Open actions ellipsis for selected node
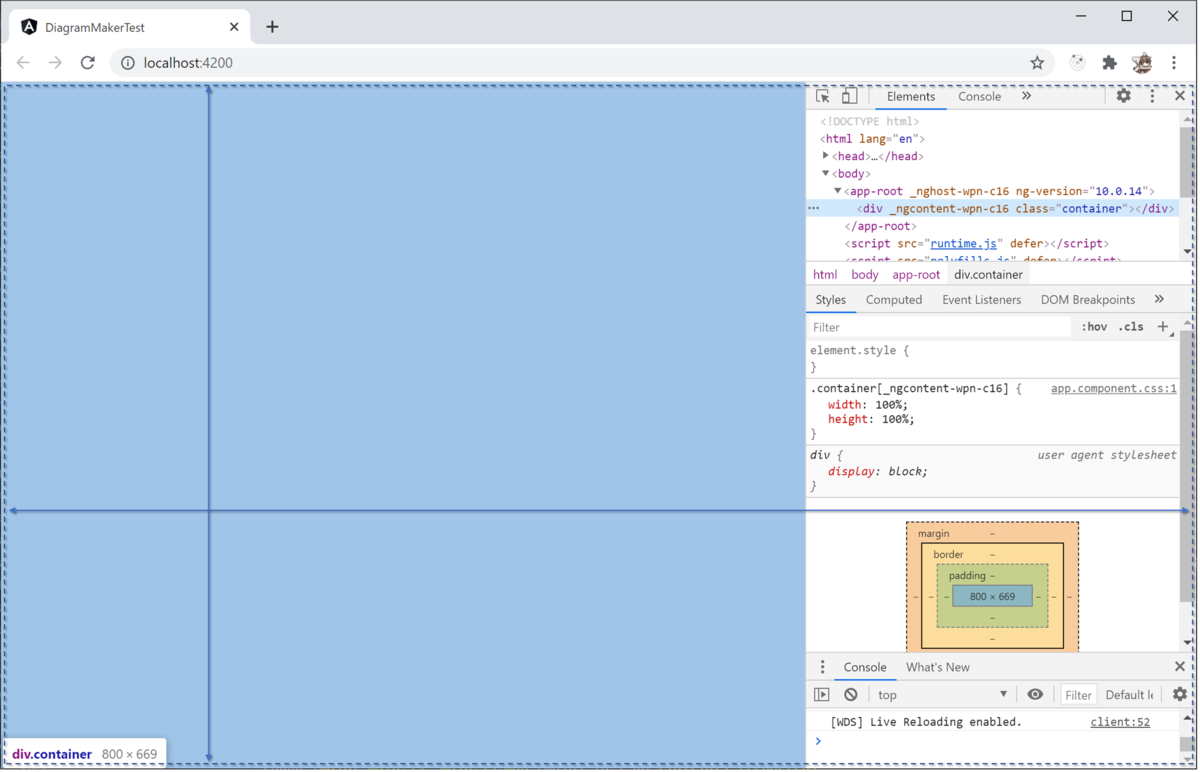1200x772 pixels. 814,209
